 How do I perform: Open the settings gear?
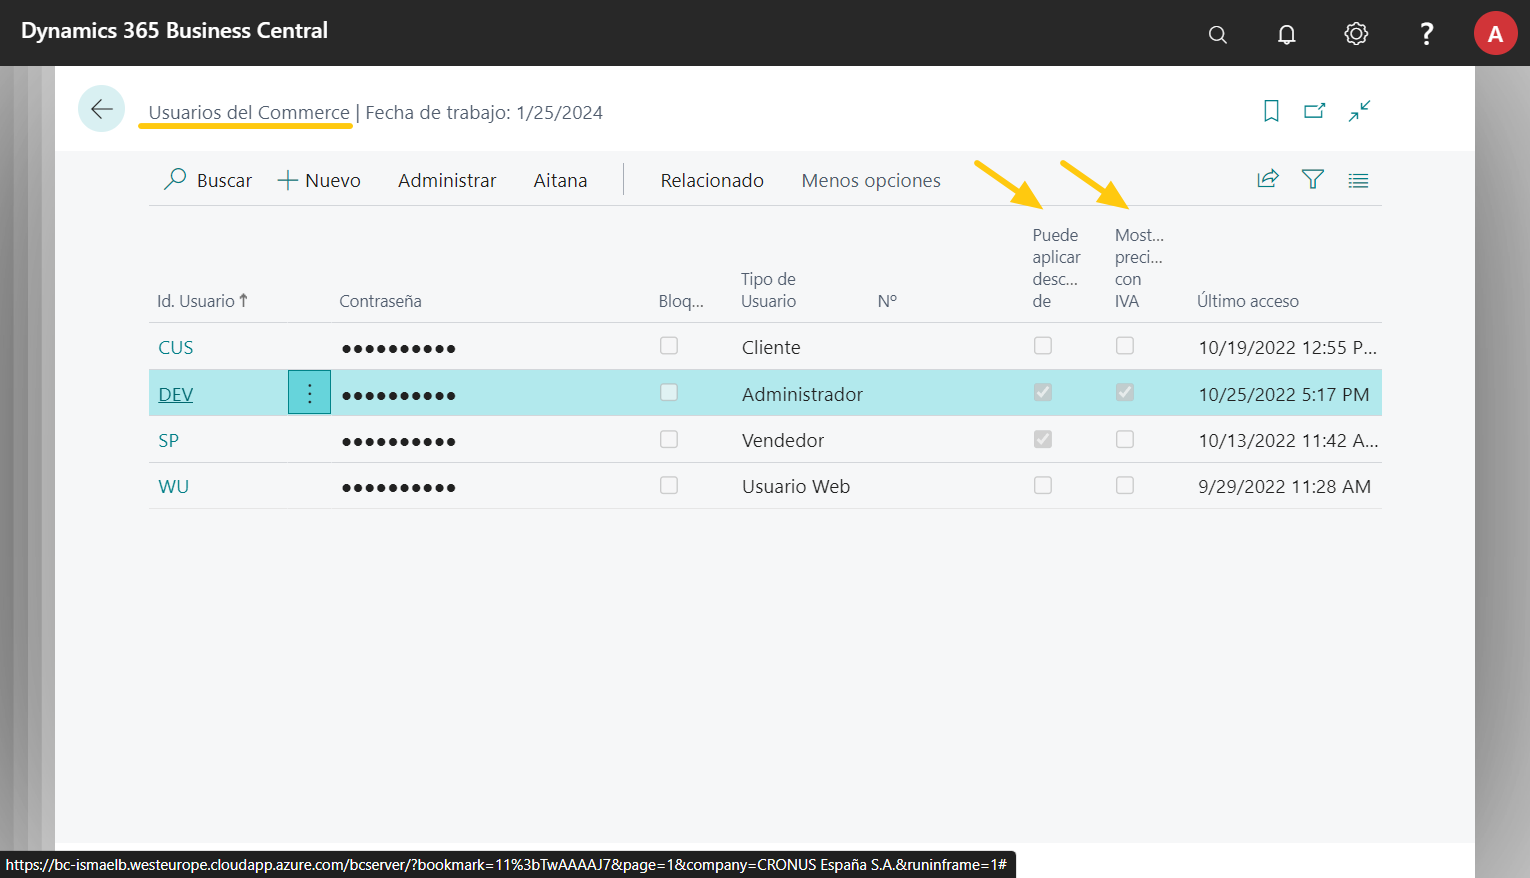(1356, 34)
